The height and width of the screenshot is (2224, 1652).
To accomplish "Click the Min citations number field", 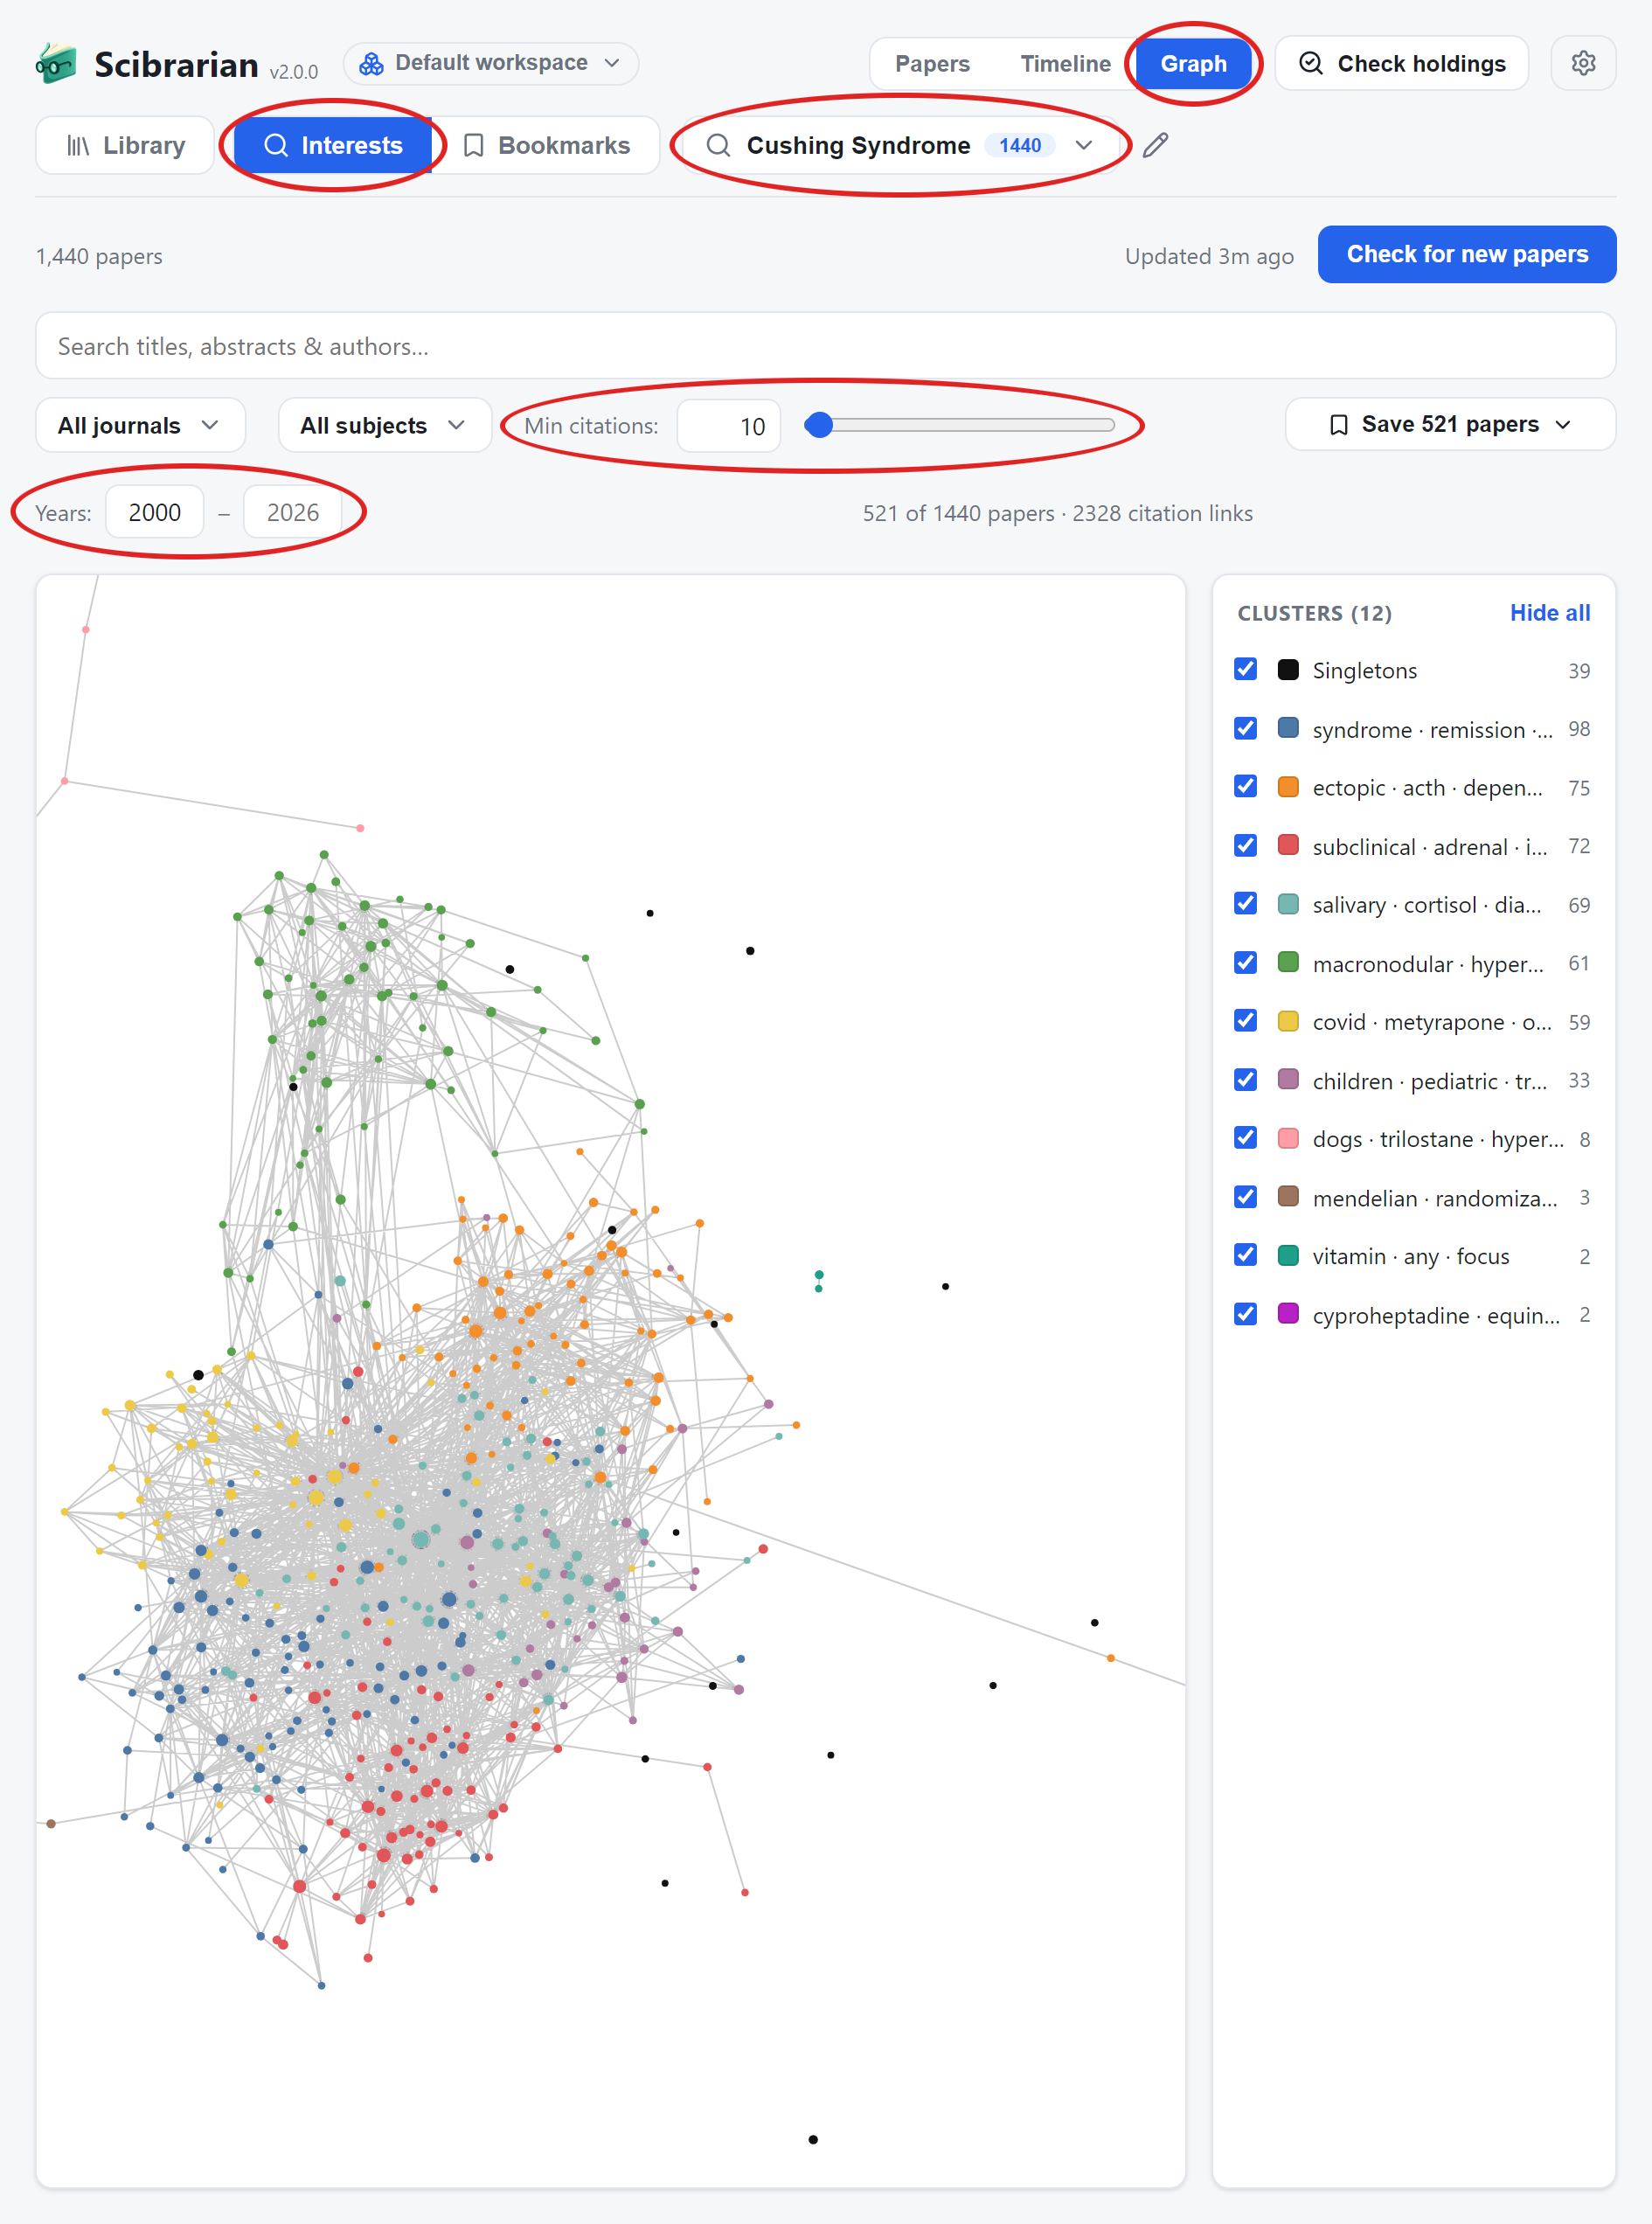I will coord(728,426).
